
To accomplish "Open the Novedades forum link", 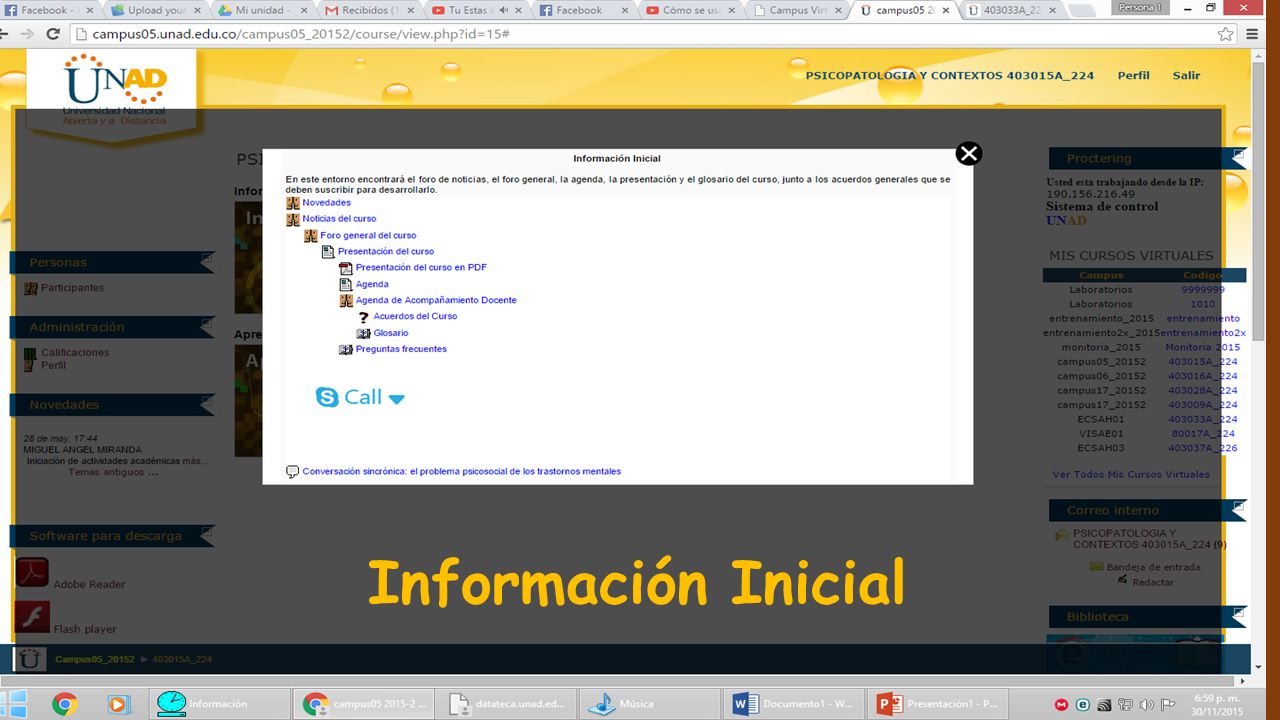I will (x=327, y=203).
